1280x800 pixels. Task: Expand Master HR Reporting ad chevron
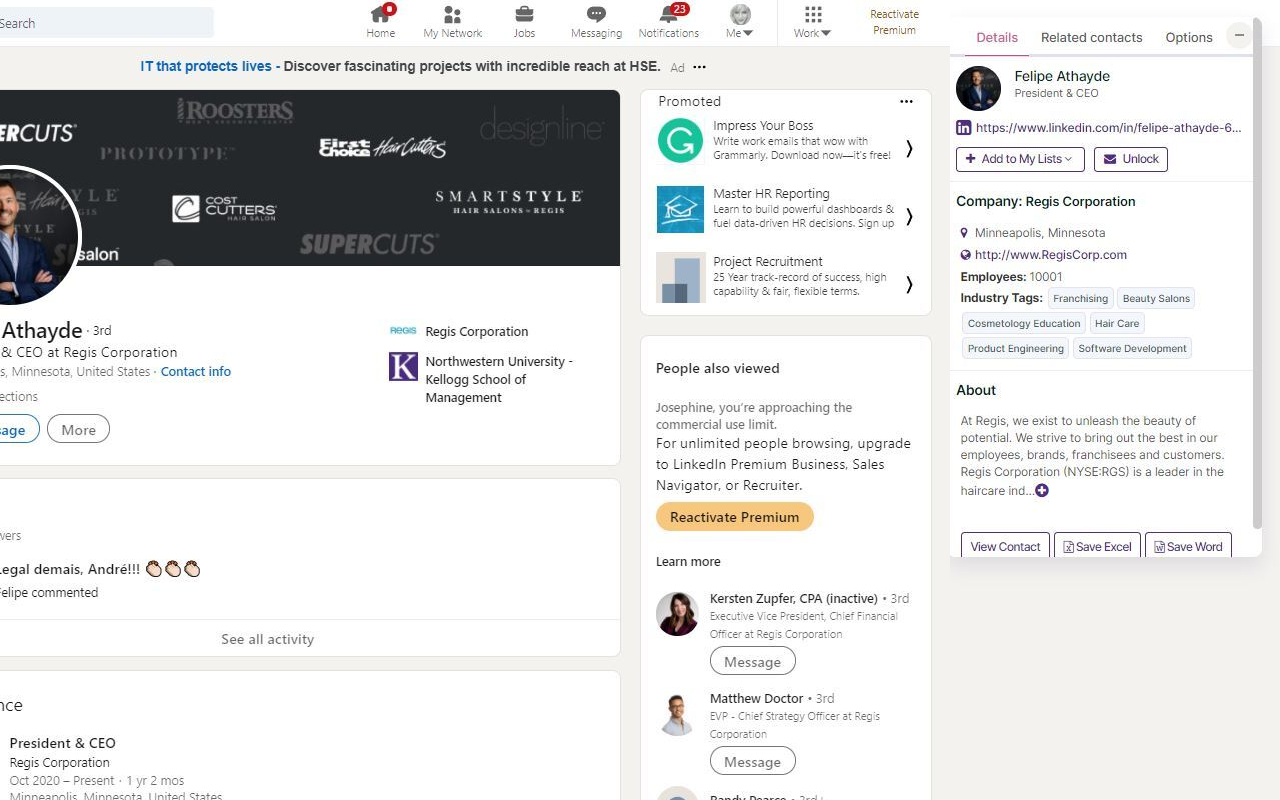pyautogui.click(x=909, y=216)
